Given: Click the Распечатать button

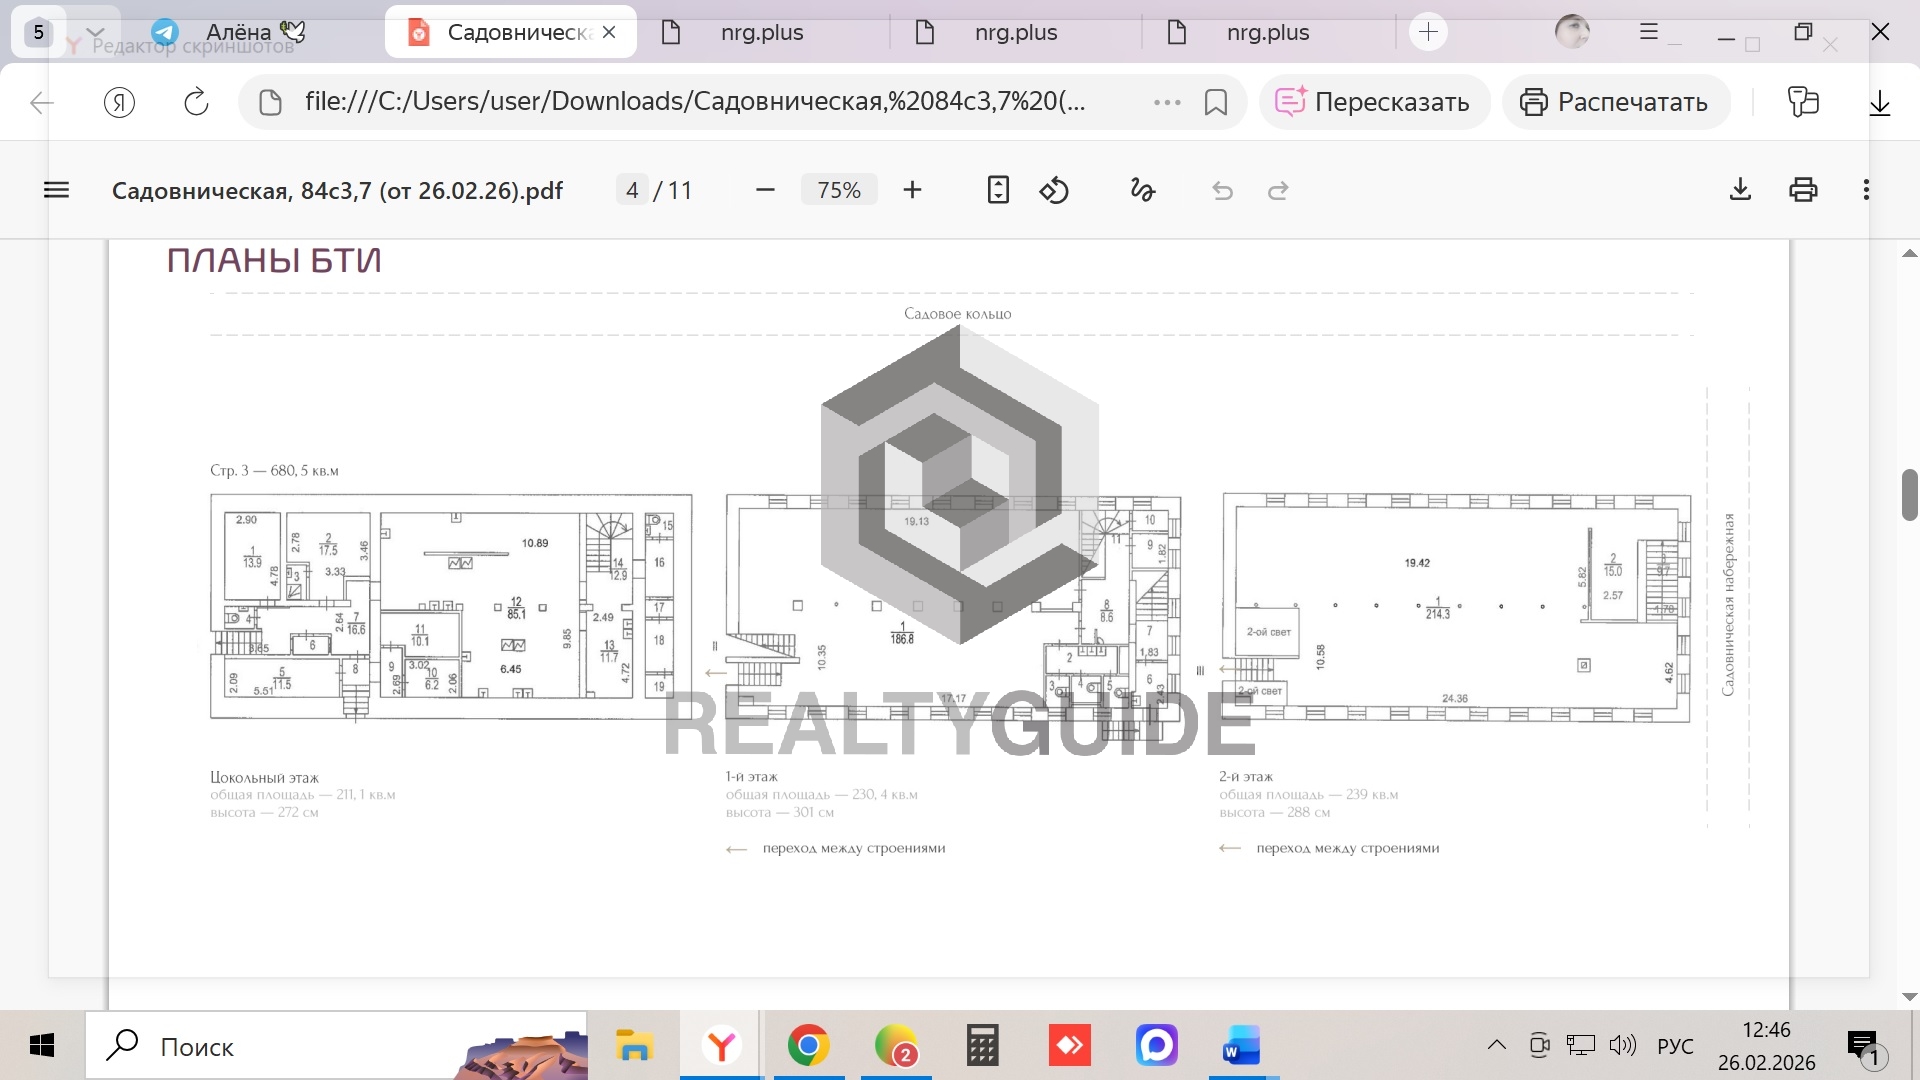Looking at the screenshot, I should 1615,102.
